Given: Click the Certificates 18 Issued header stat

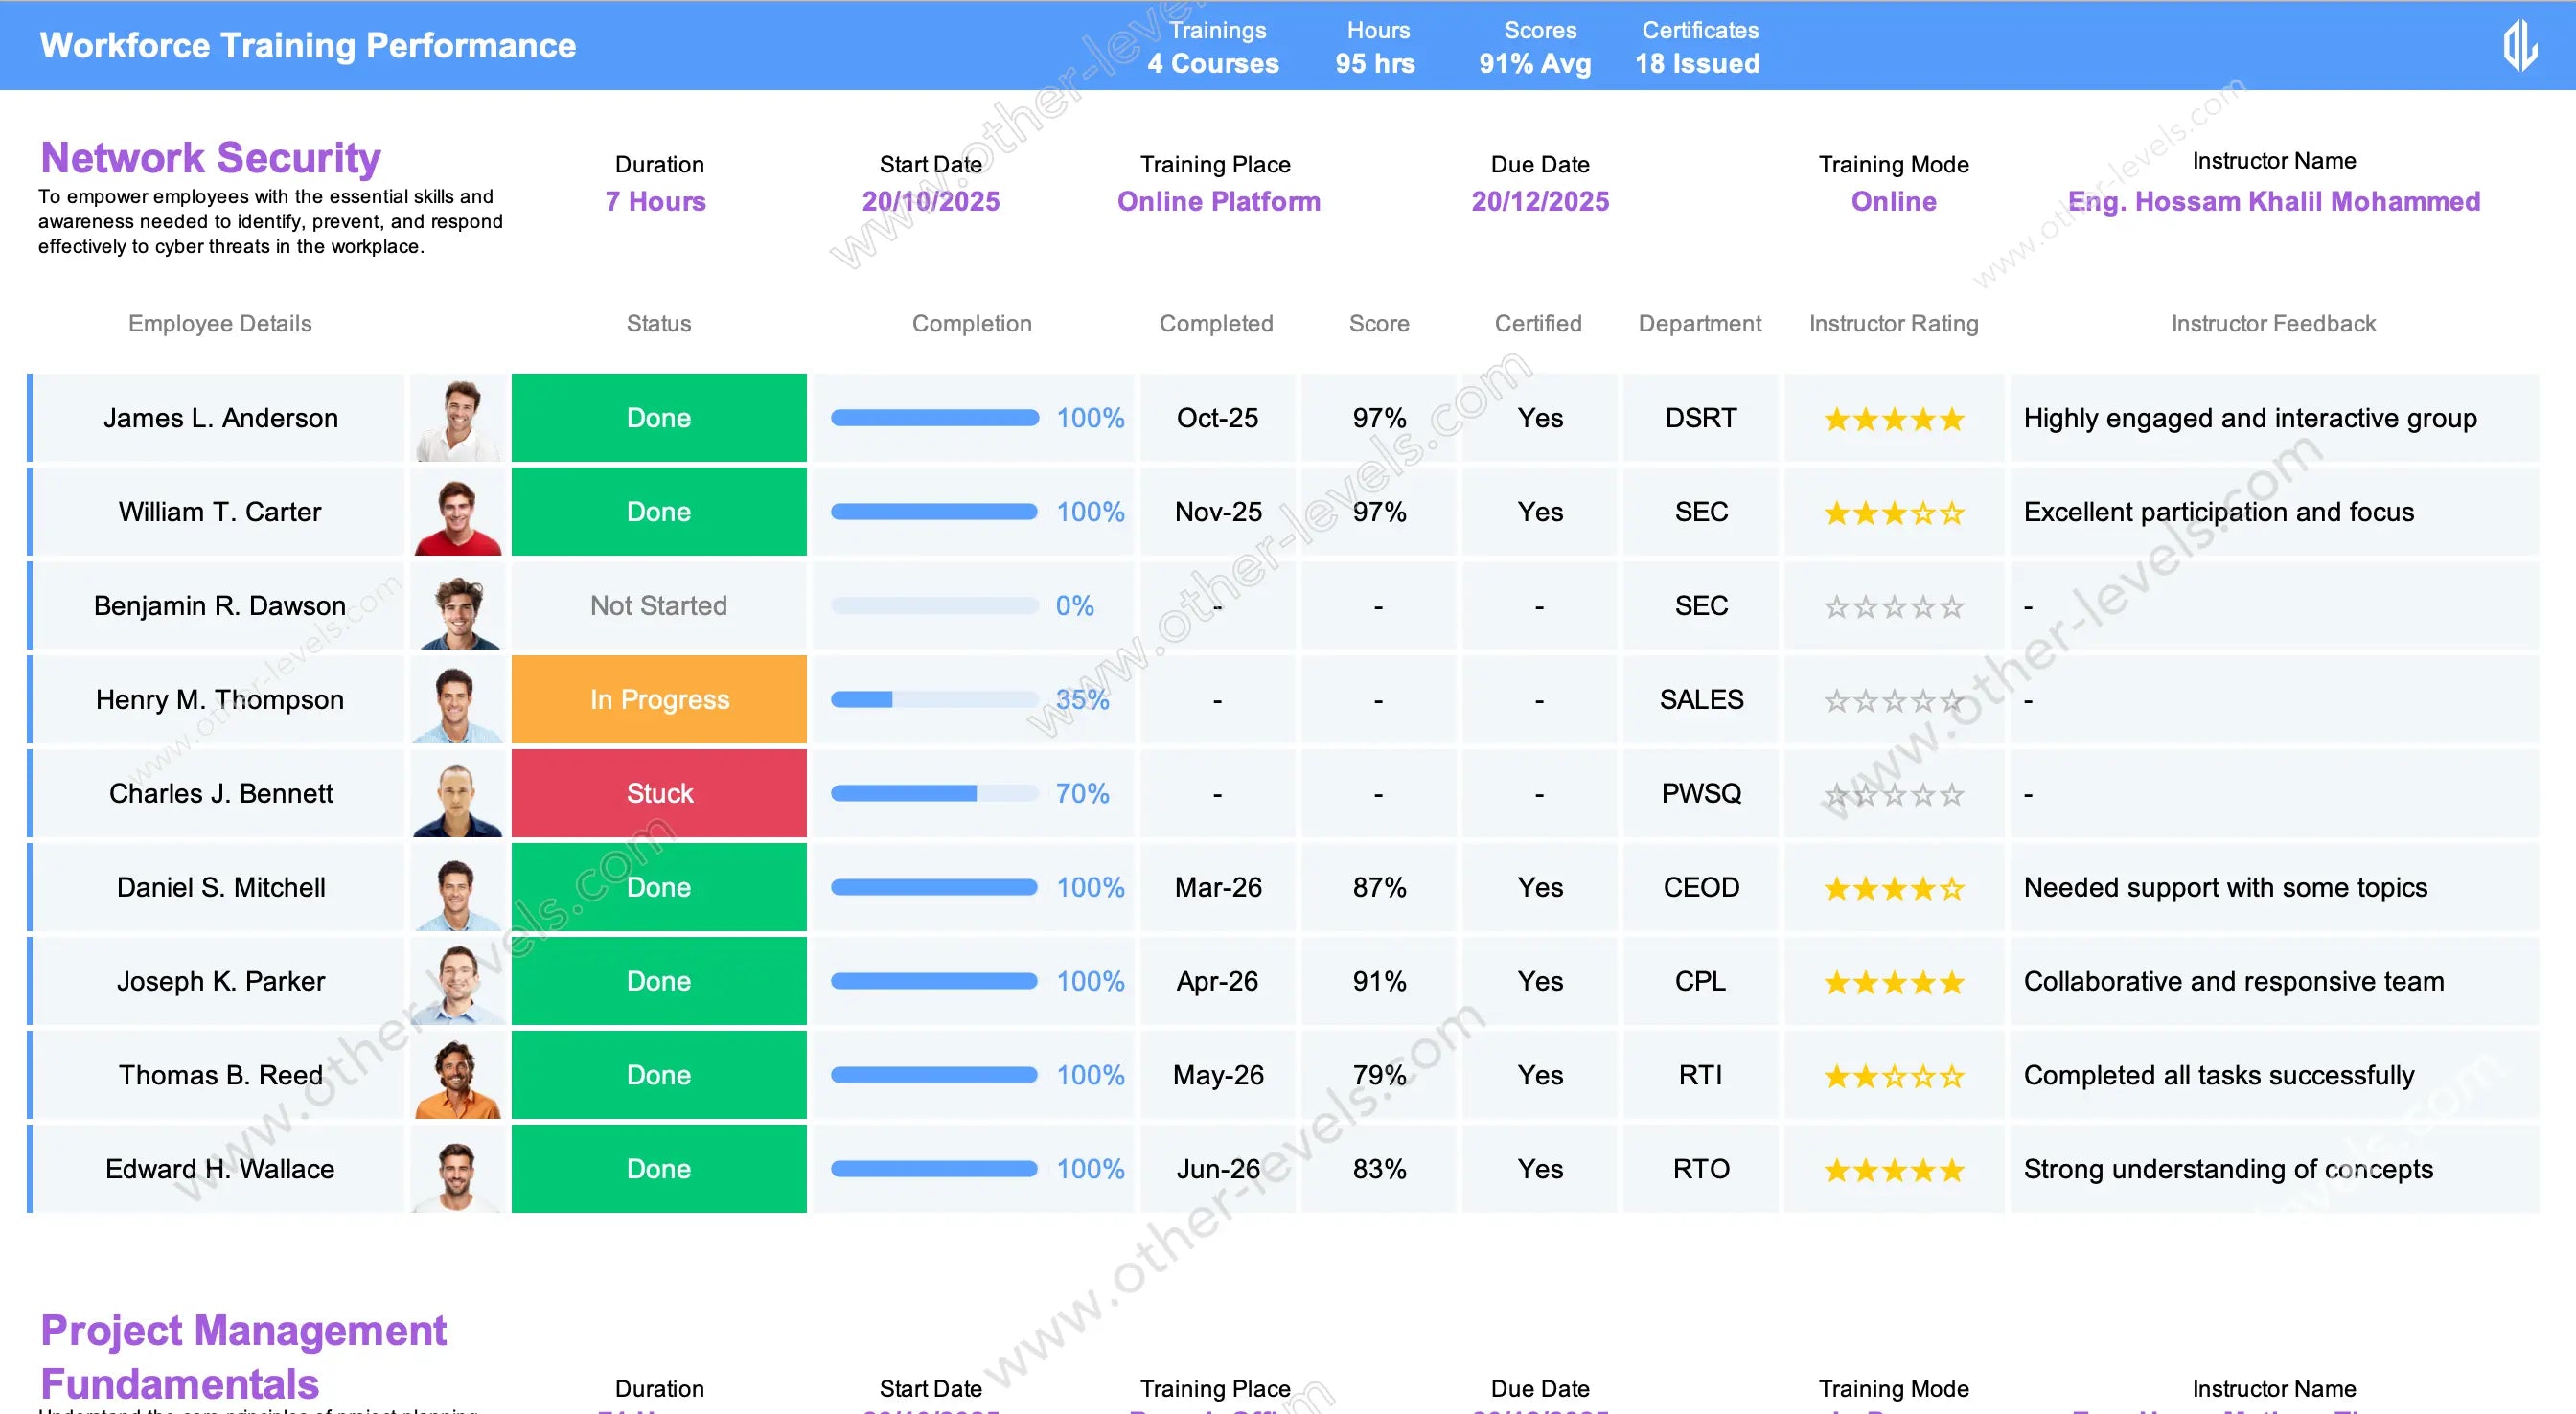Looking at the screenshot, I should pos(1697,47).
